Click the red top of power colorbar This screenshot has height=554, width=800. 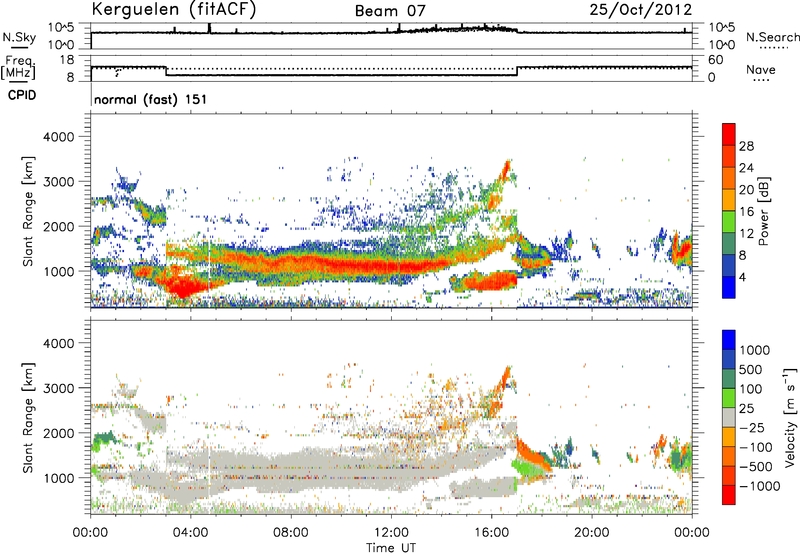tap(729, 134)
